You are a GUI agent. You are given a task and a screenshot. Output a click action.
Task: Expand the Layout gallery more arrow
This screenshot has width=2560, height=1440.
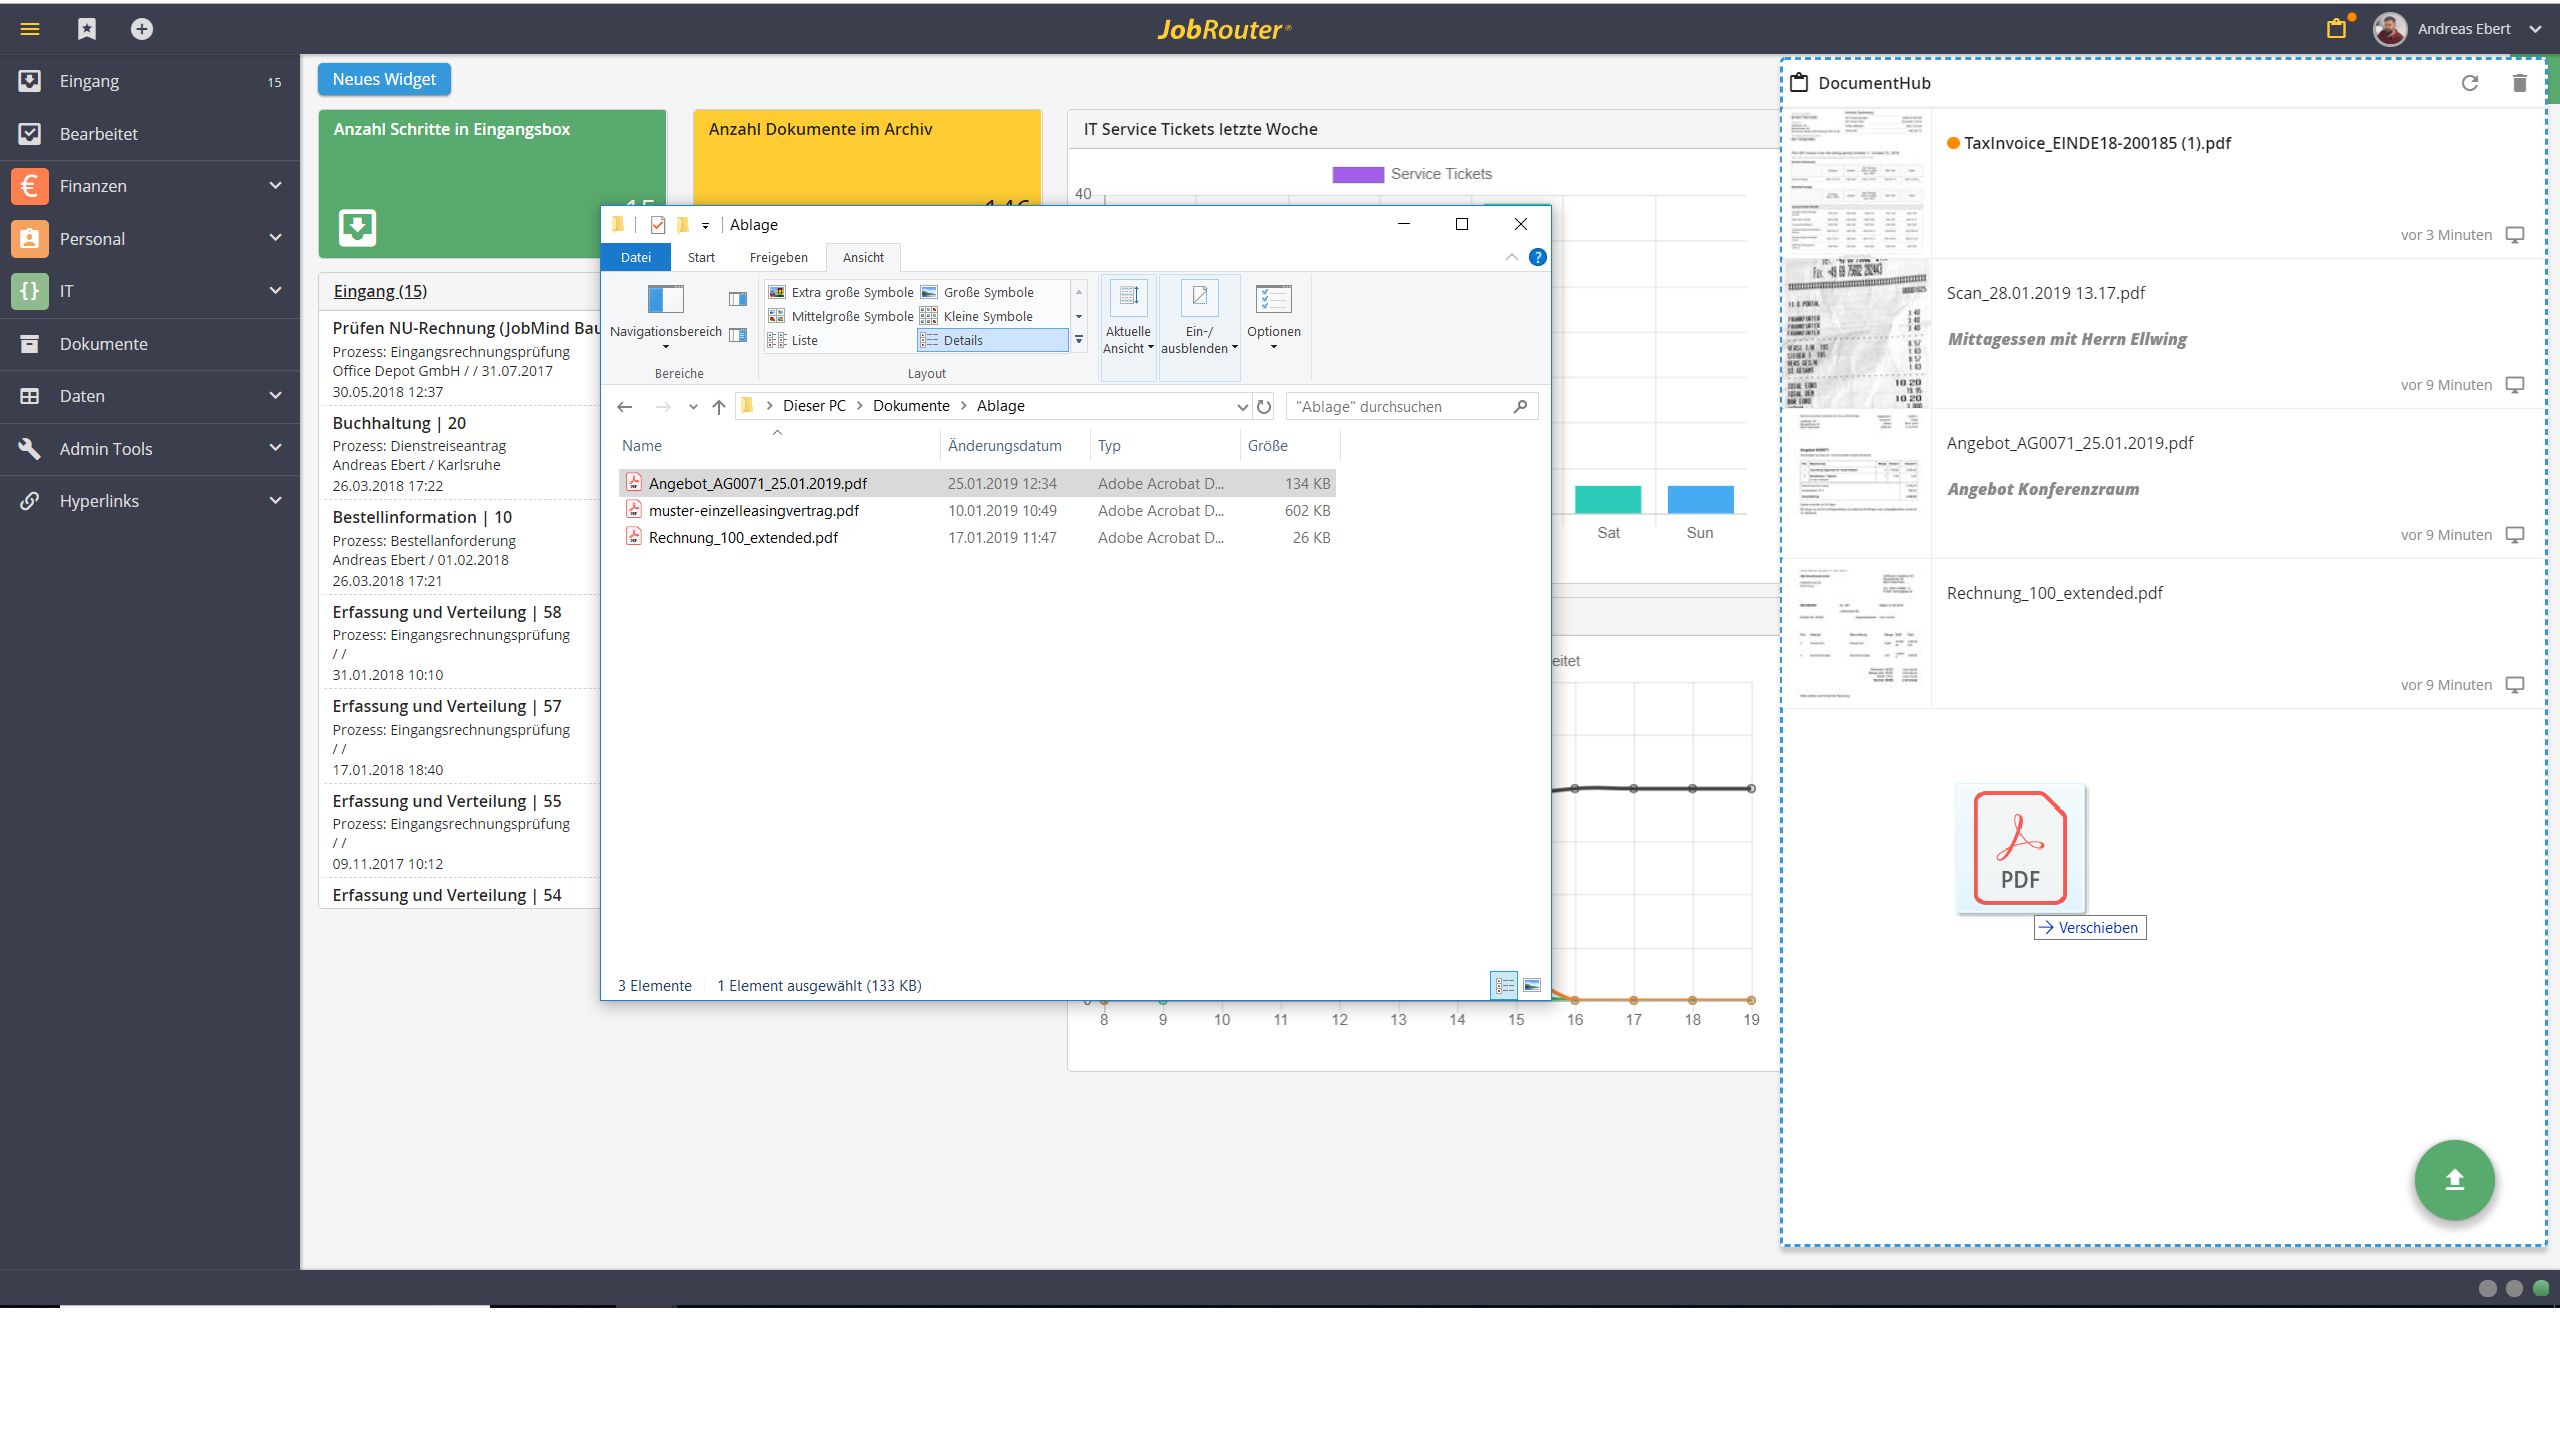[1079, 340]
